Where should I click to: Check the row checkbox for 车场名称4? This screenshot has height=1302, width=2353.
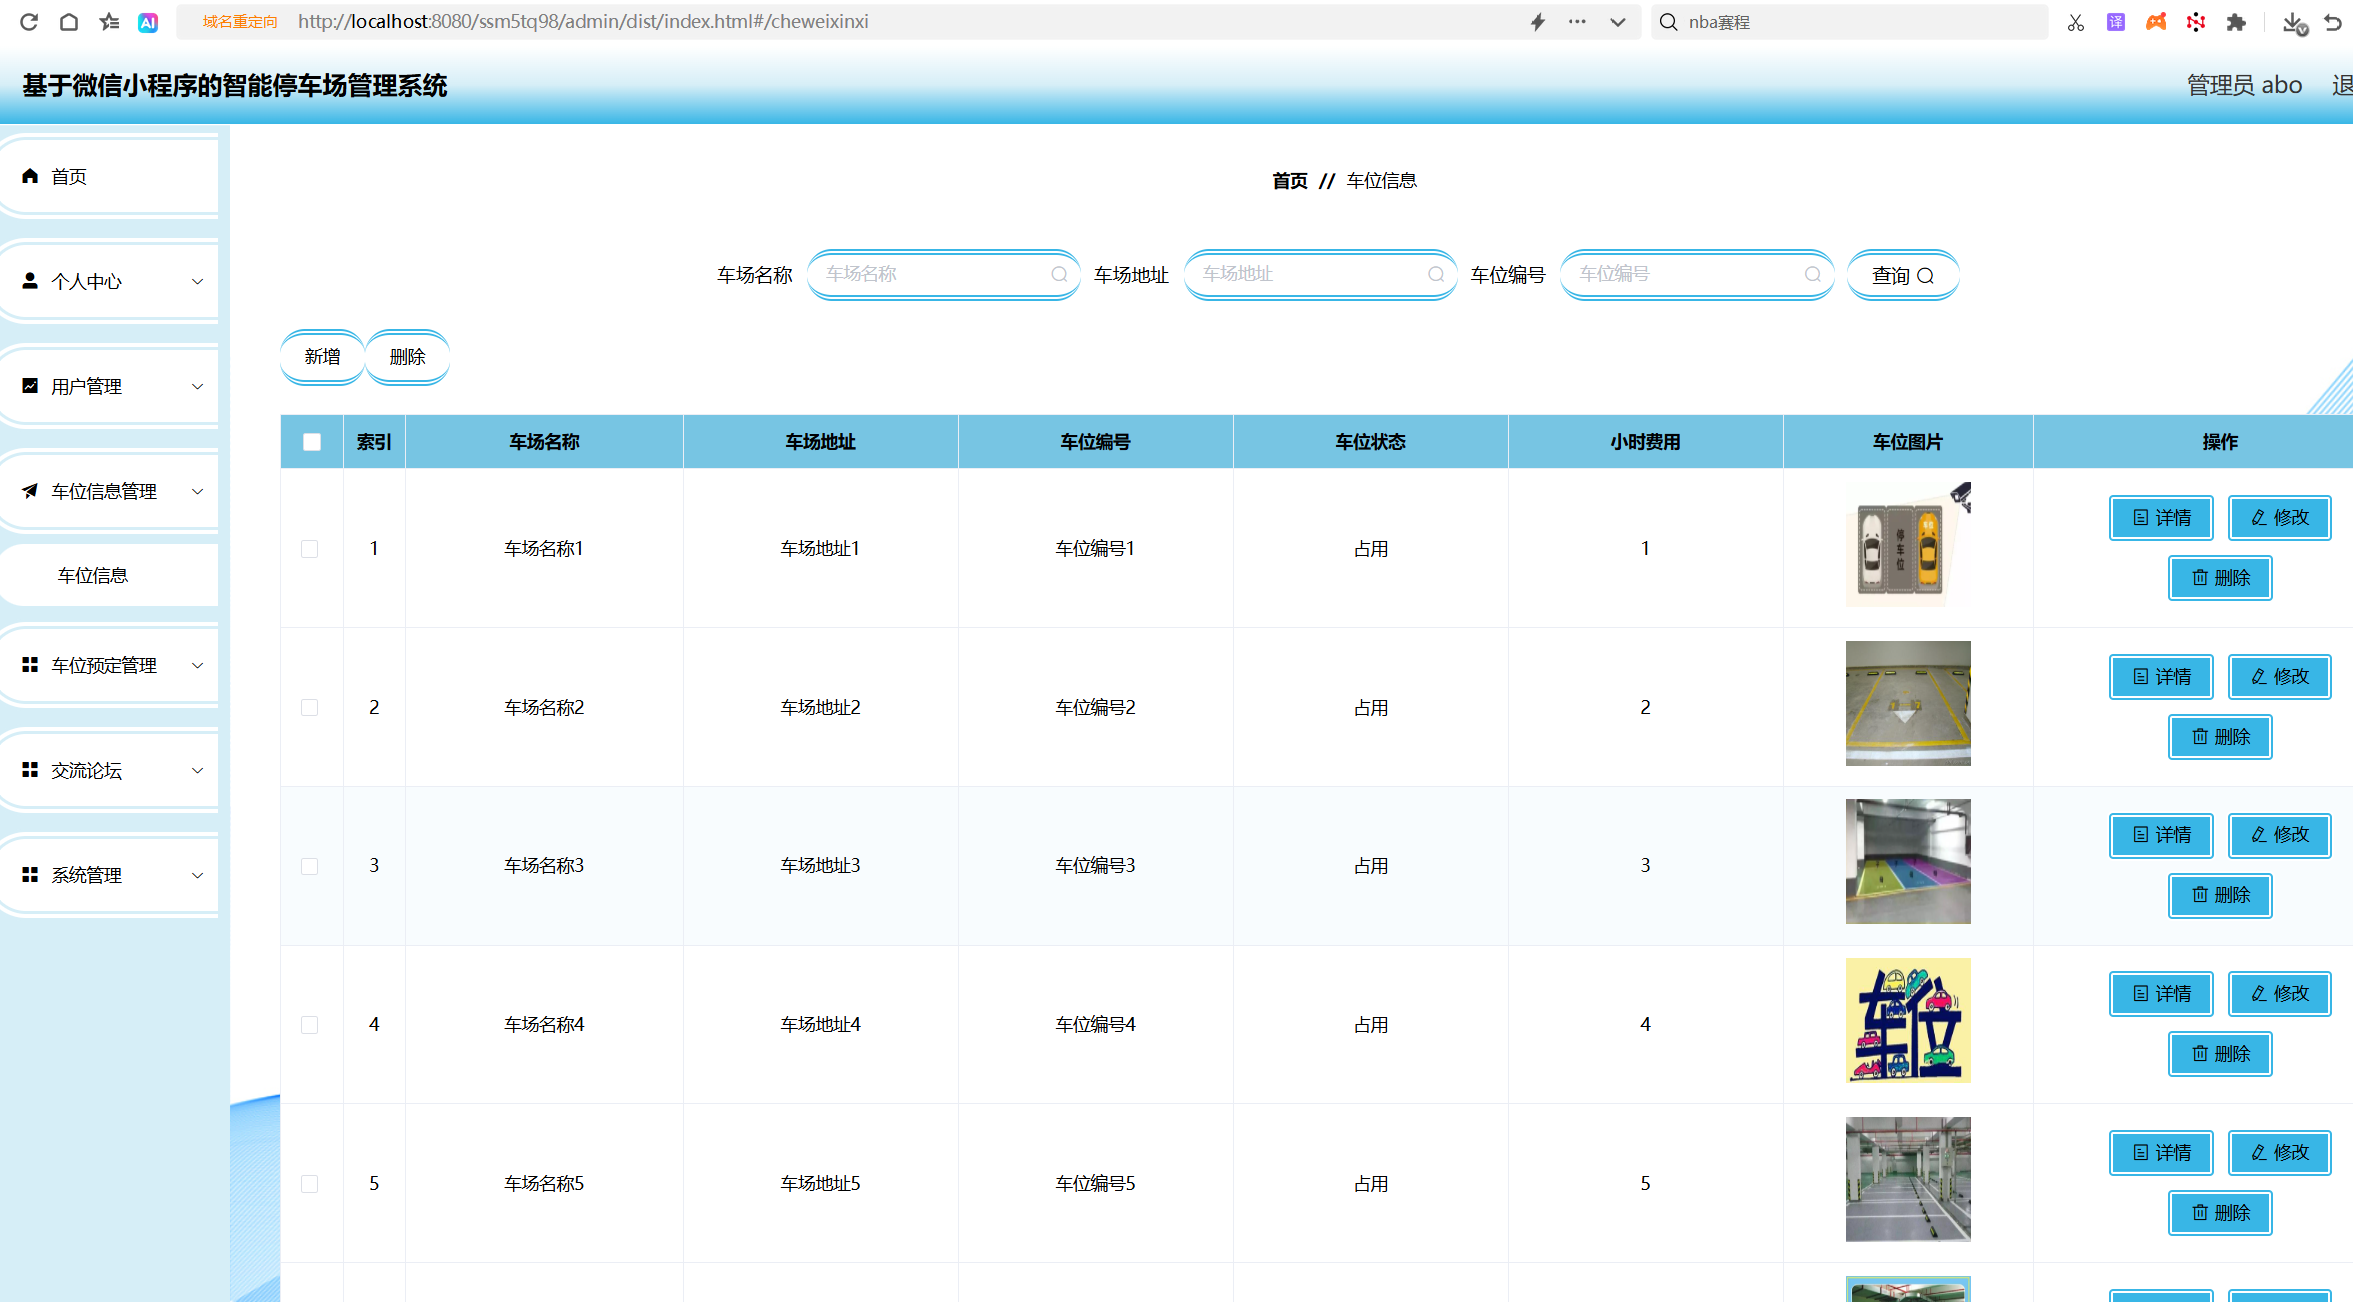310,1025
